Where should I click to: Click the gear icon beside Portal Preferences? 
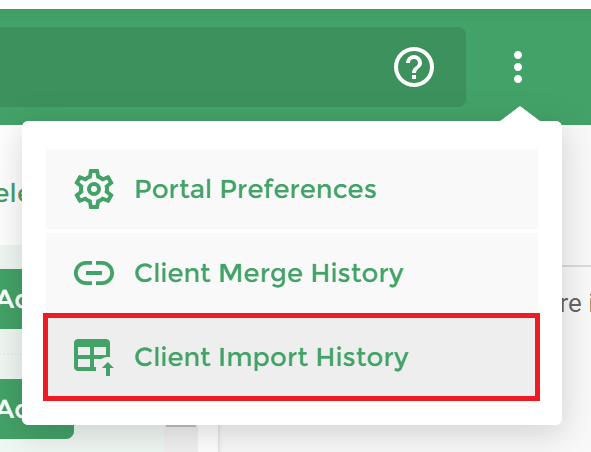coord(94,189)
